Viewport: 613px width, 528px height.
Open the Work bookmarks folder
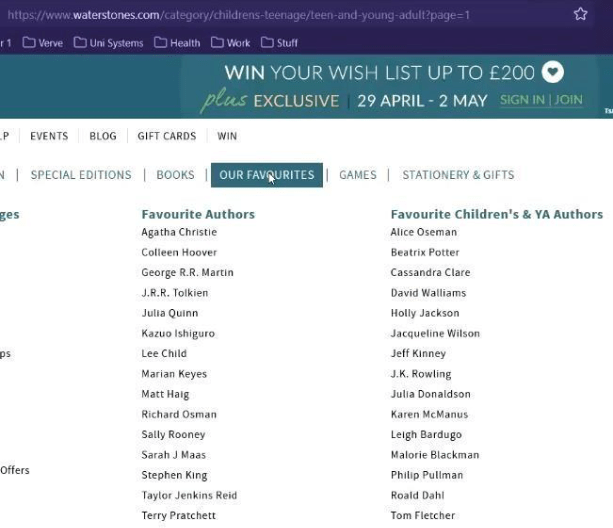tap(231, 43)
